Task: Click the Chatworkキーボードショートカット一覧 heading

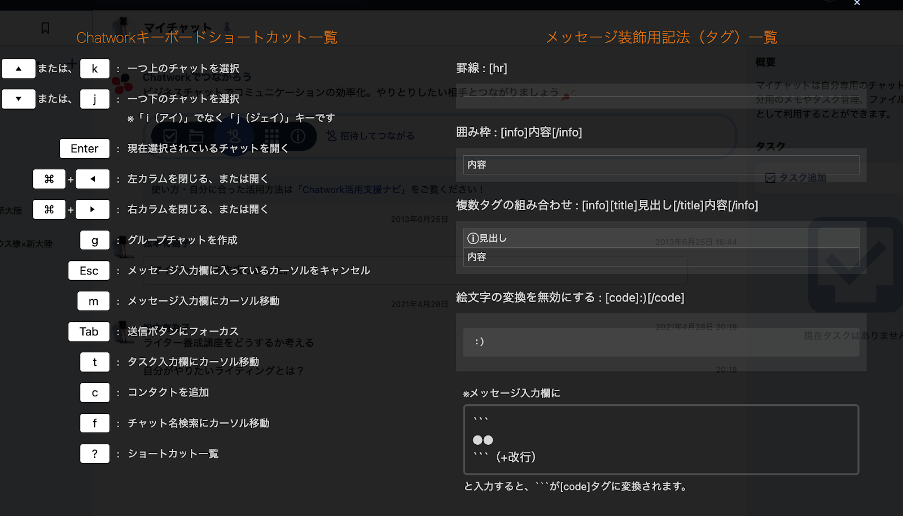Action: [x=207, y=37]
